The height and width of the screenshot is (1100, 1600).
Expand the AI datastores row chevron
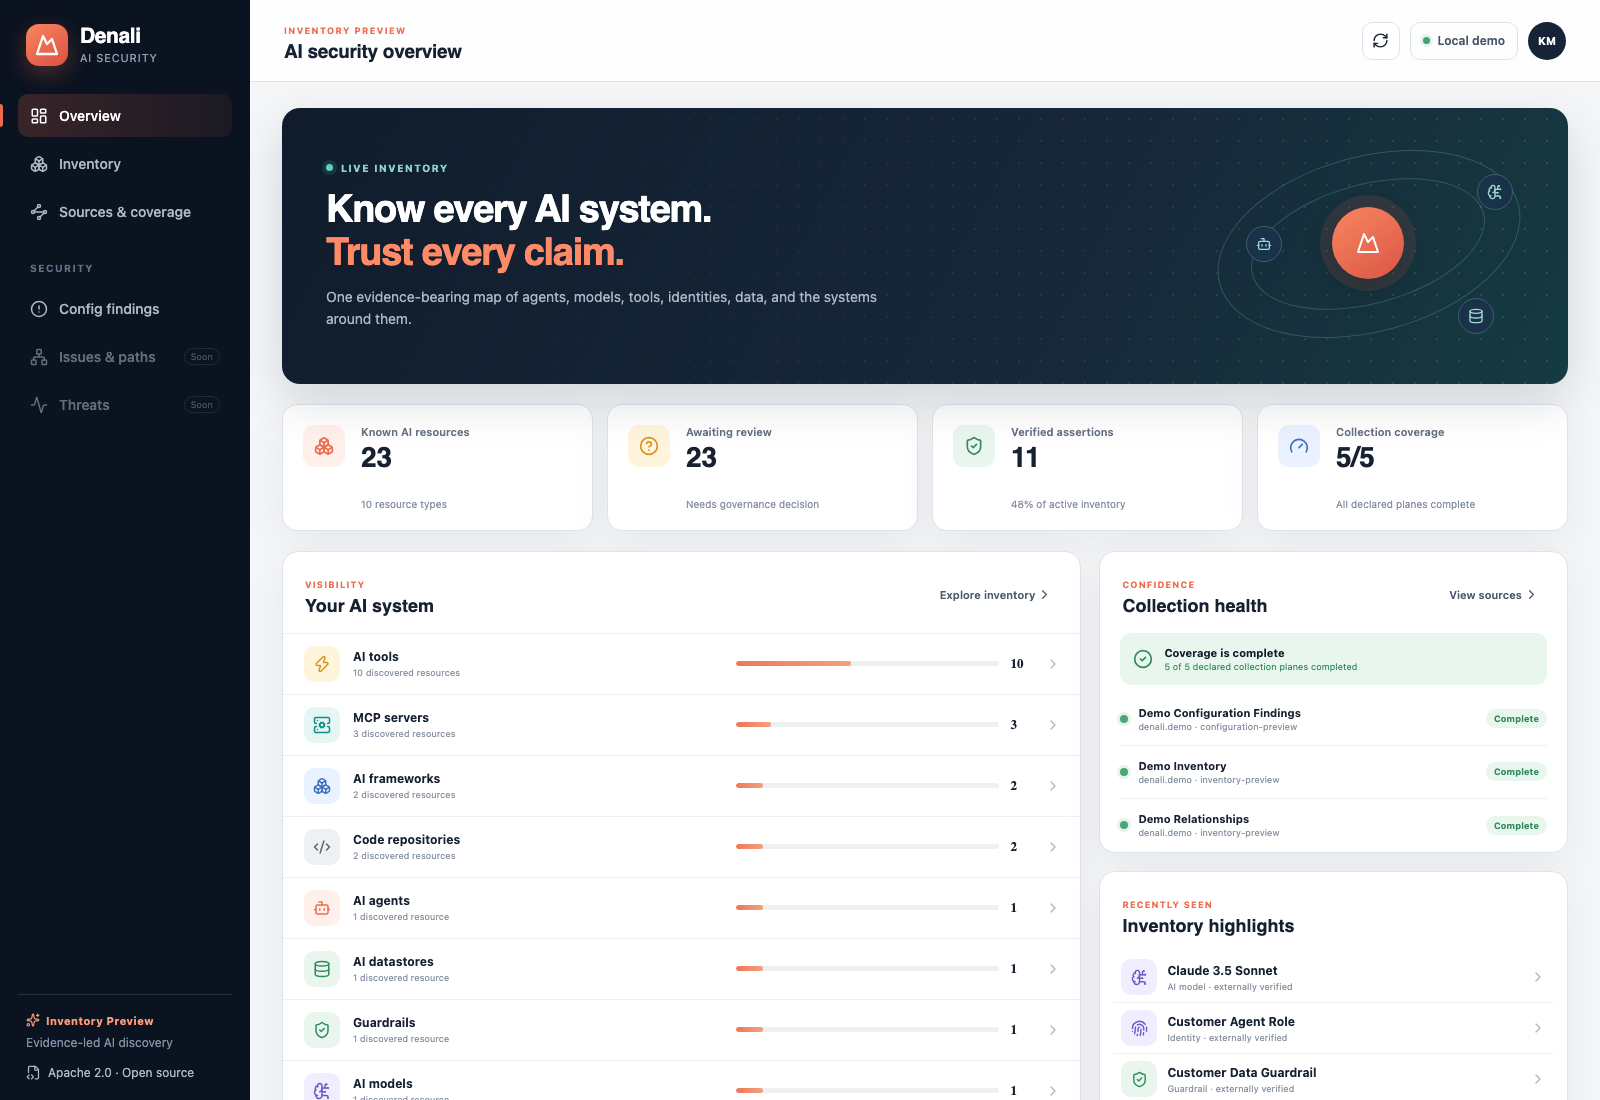(x=1053, y=969)
